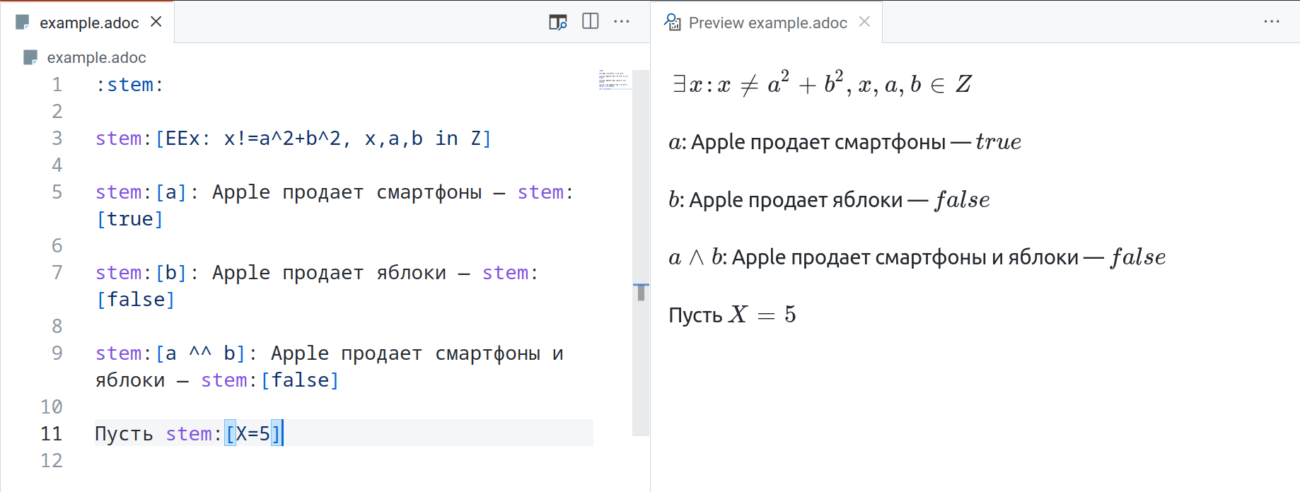Image resolution: width=1300 pixels, height=492 pixels.
Task: Click empty line 12 in the editor
Action: point(300,461)
